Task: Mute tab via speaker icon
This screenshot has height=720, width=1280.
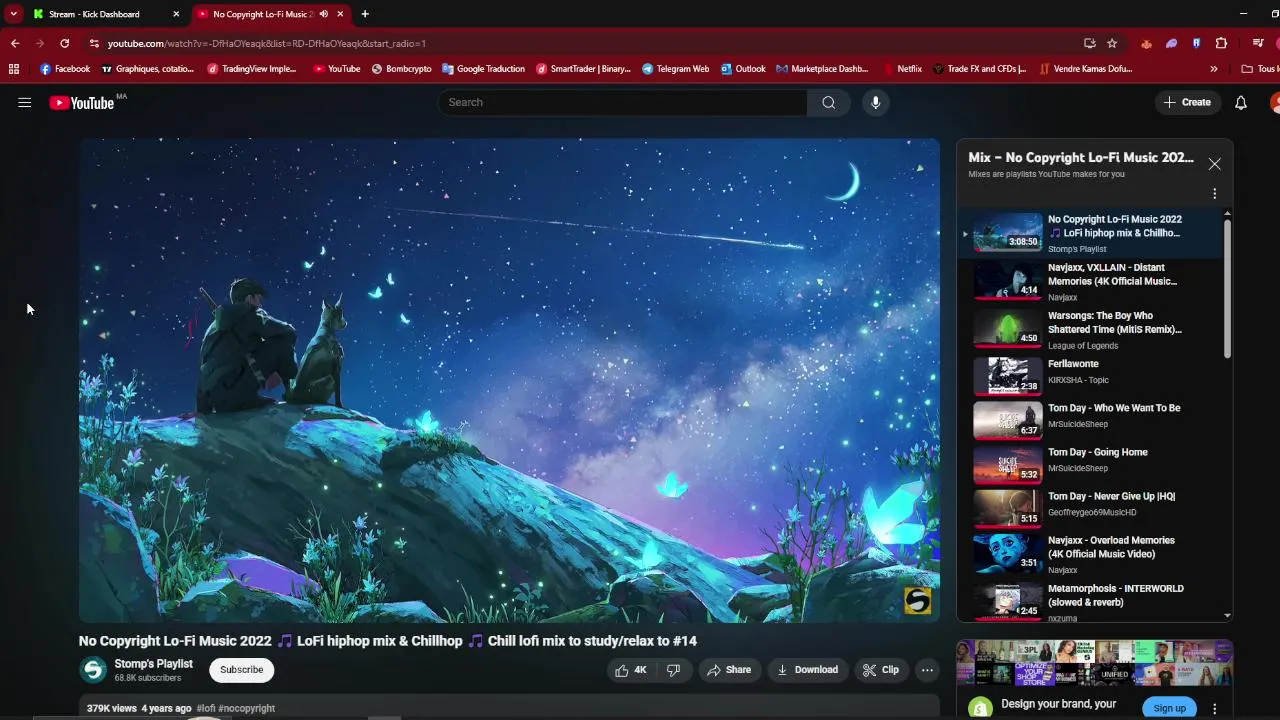Action: (x=323, y=14)
